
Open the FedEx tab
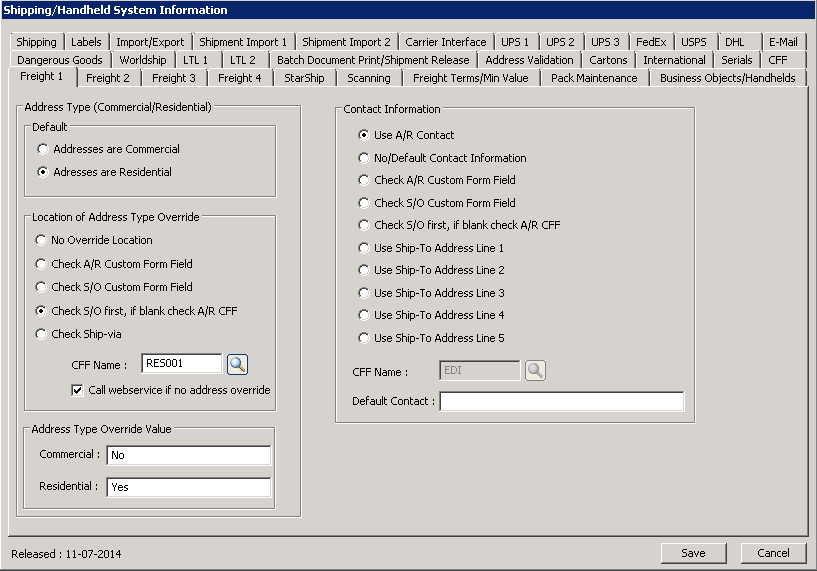click(651, 42)
